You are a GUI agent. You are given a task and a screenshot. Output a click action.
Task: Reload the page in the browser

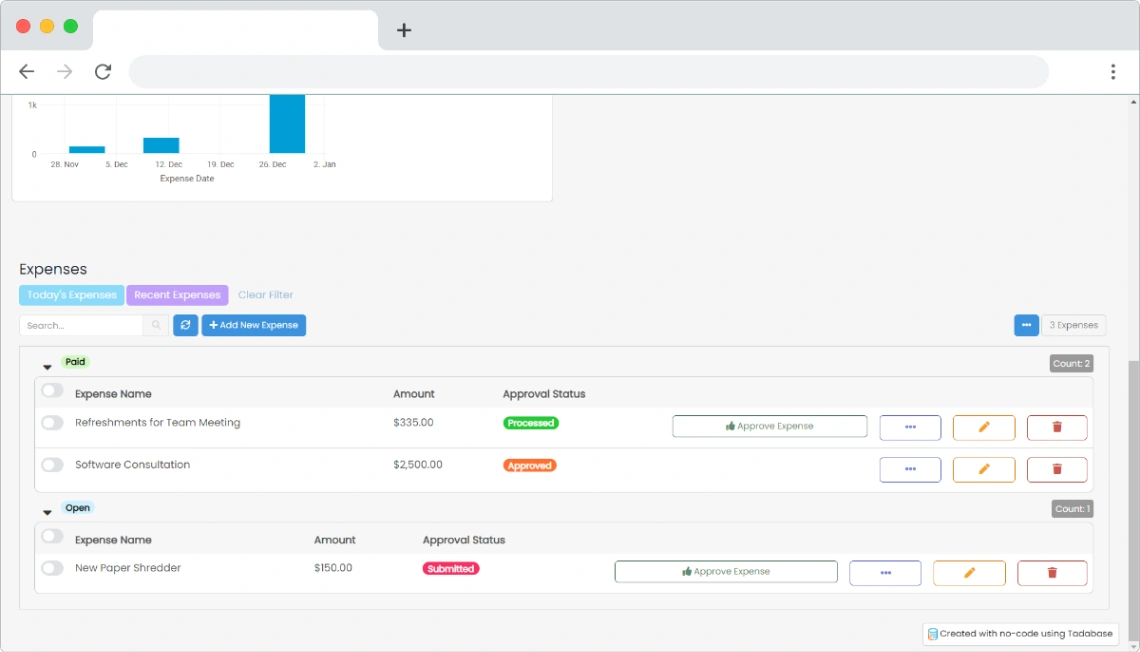pos(103,71)
